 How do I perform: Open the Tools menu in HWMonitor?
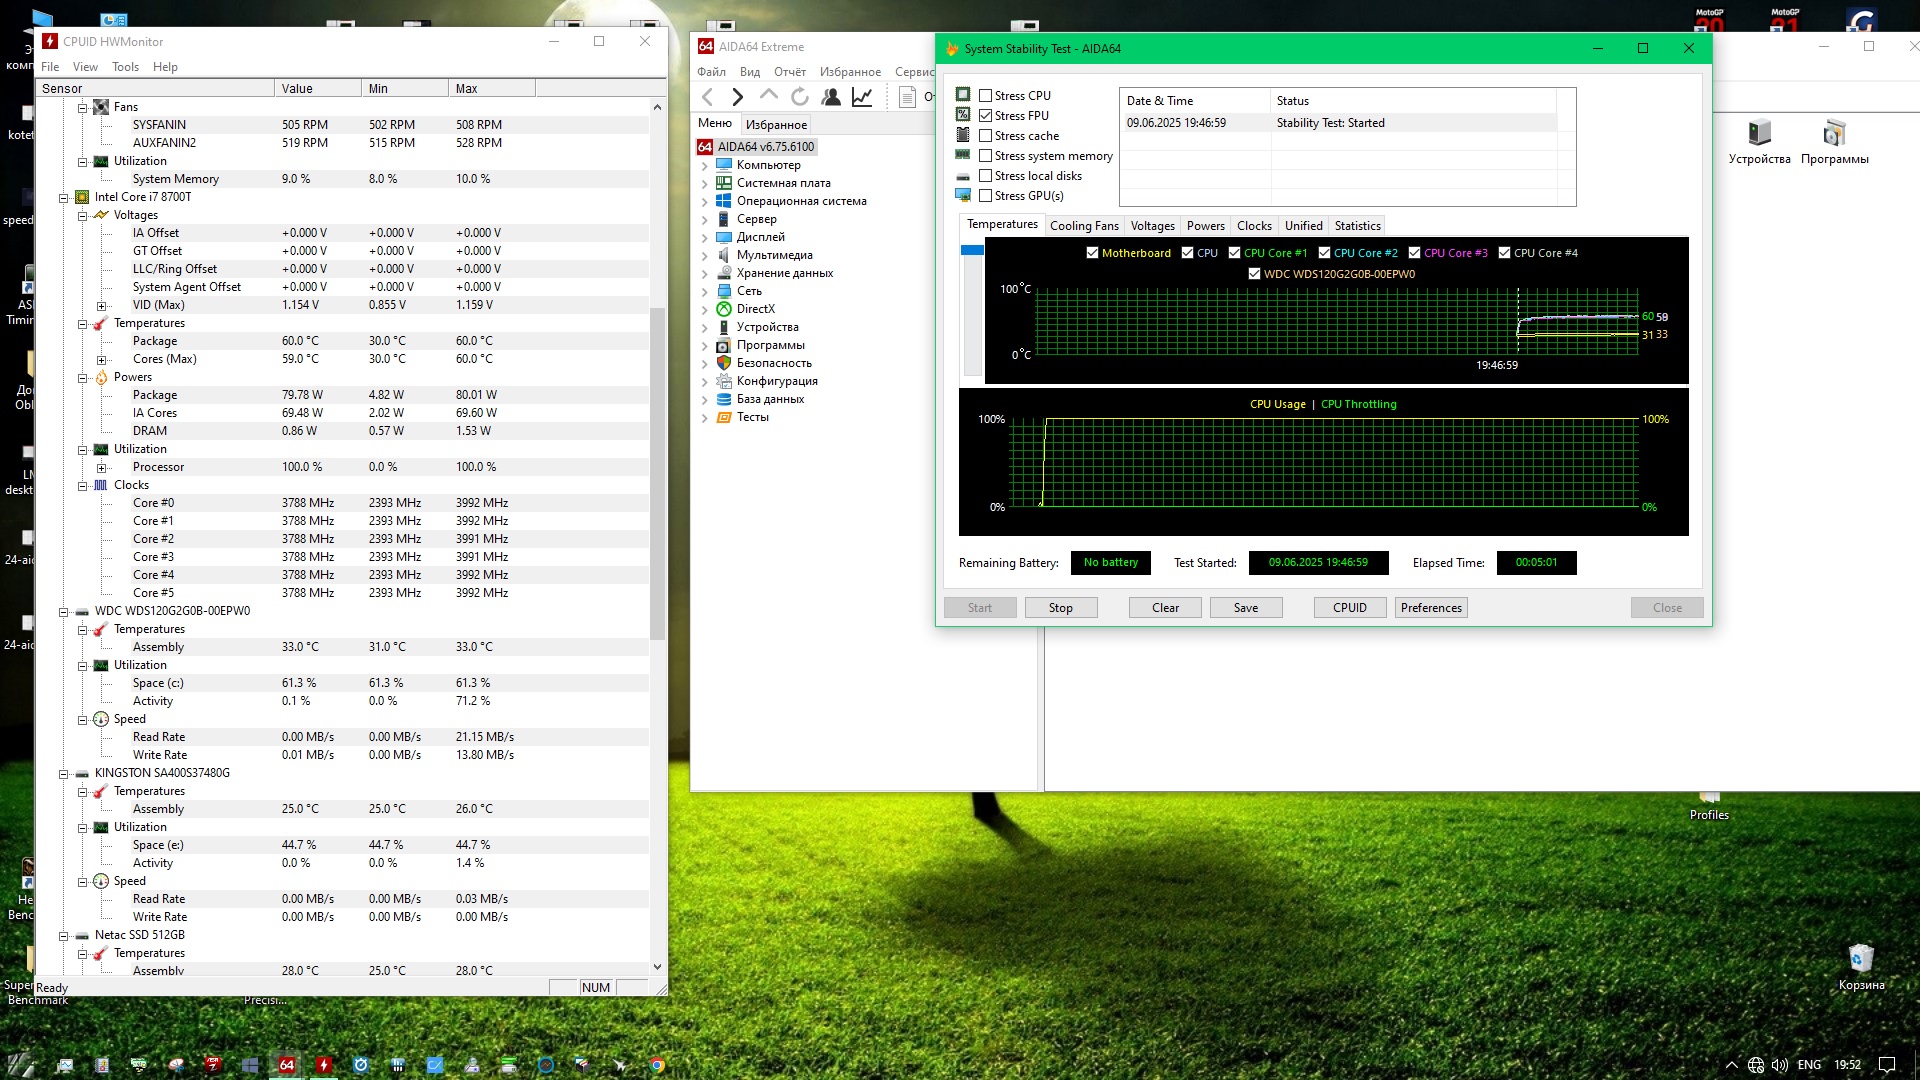tap(125, 67)
